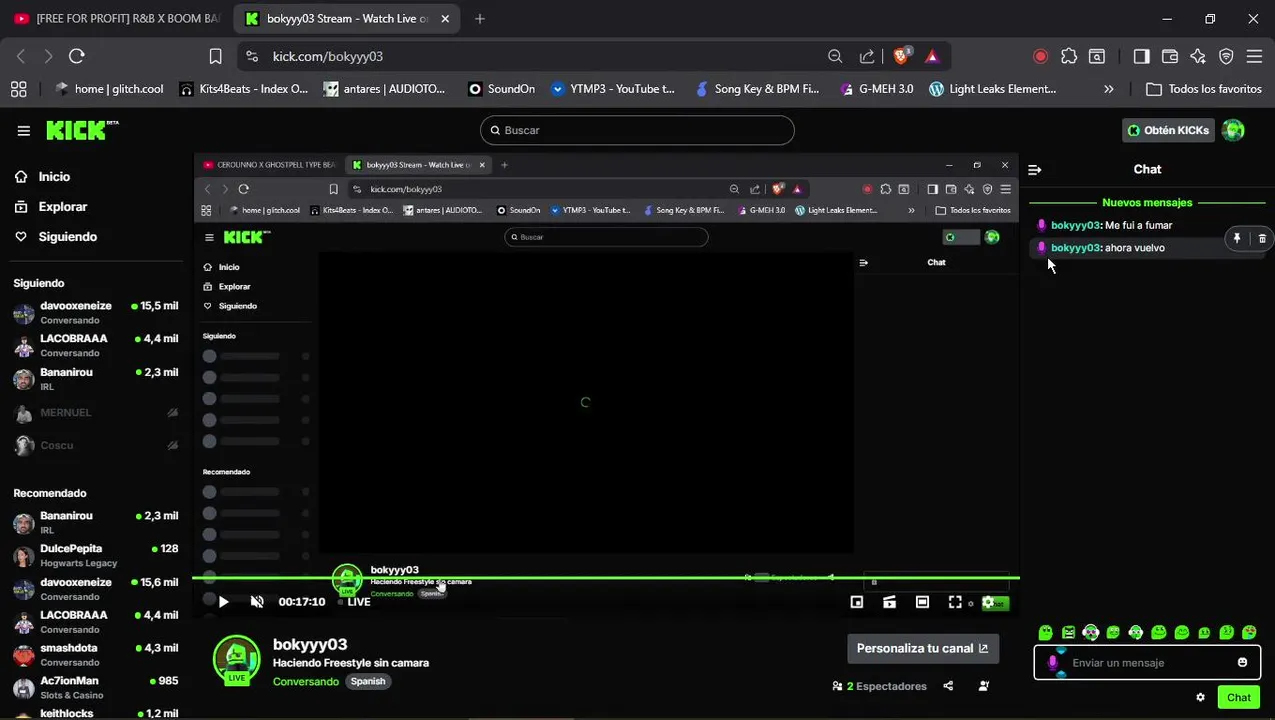Unmute the stream player volume

point(257,602)
